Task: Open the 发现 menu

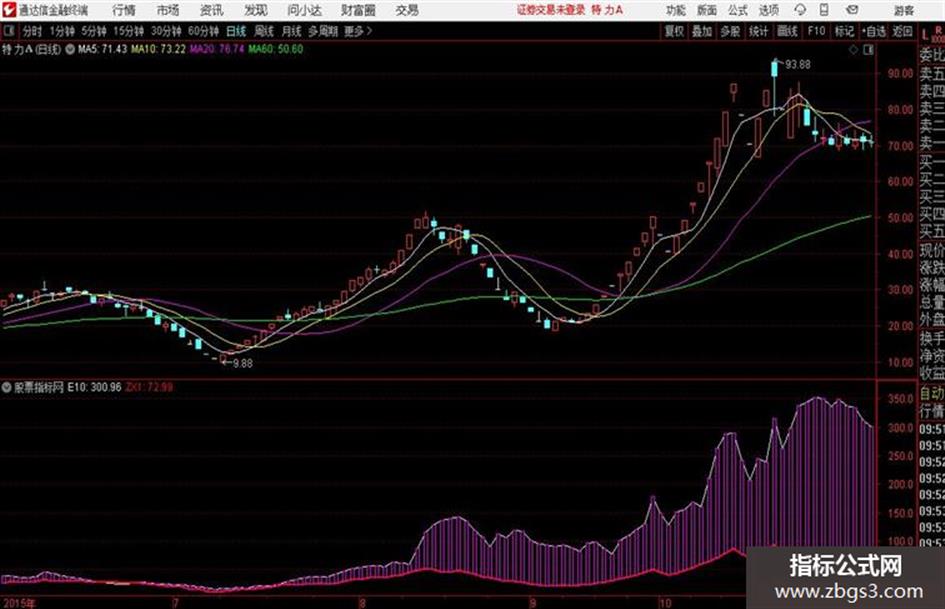Action: pos(256,10)
